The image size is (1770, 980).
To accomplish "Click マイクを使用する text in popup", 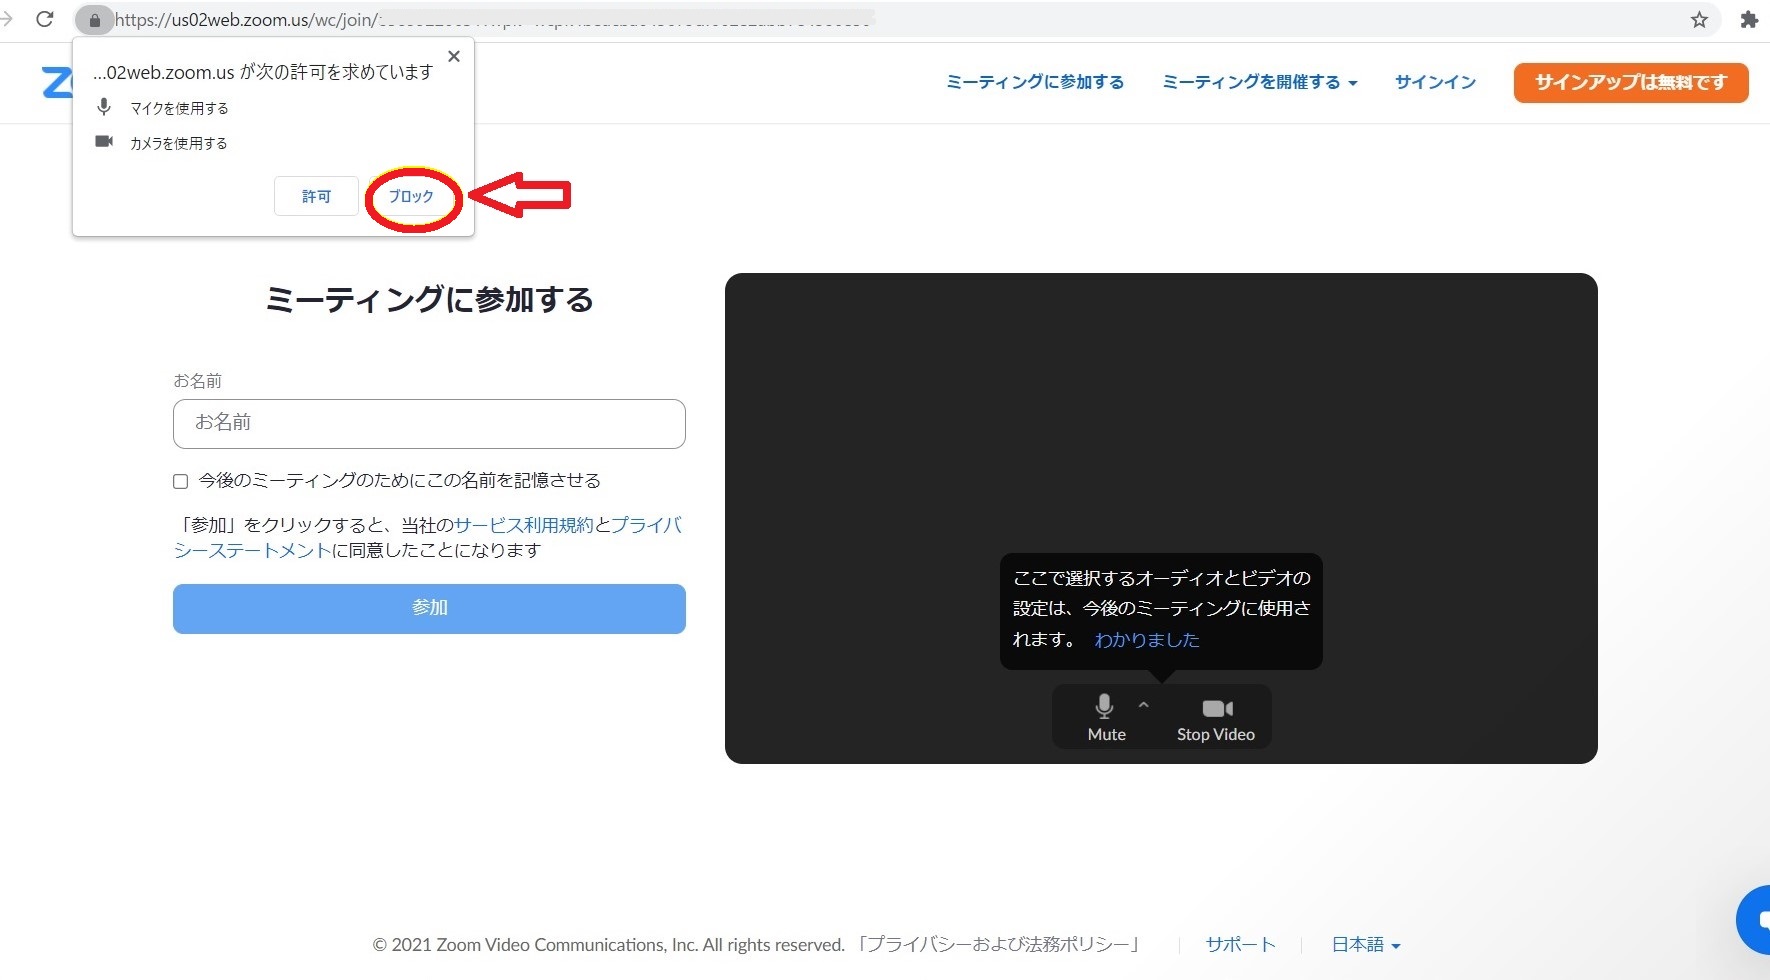I will pos(179,108).
